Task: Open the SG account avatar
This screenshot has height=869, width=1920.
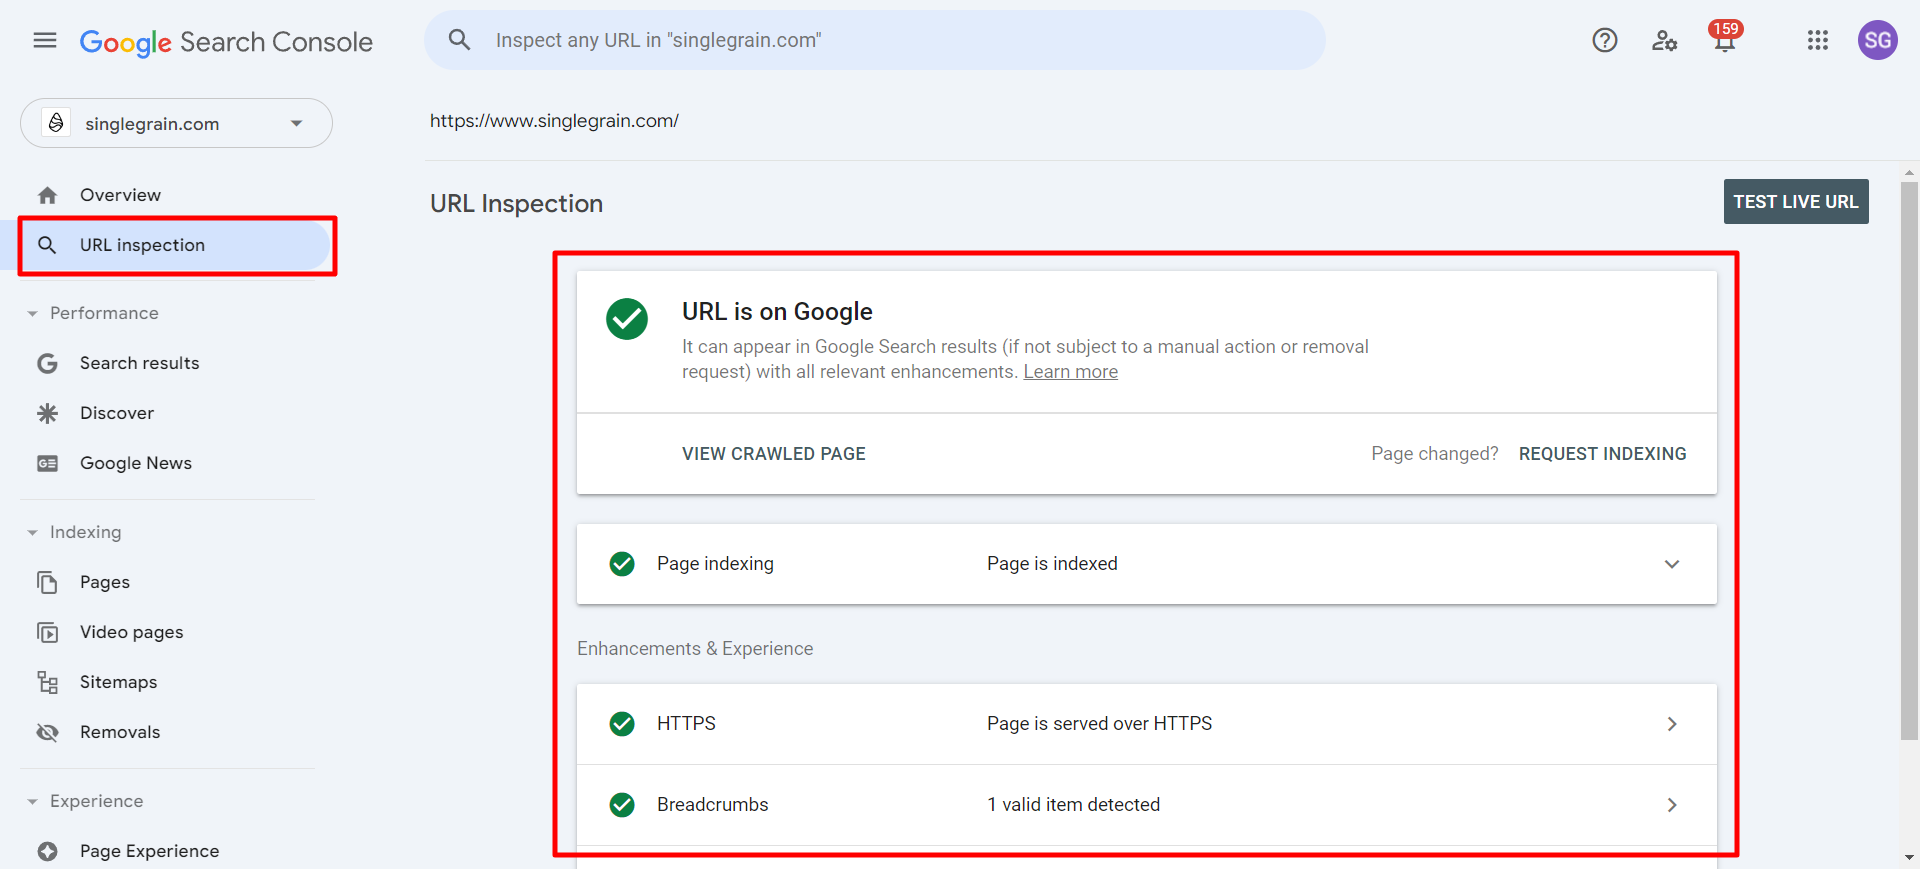Action: (x=1878, y=40)
